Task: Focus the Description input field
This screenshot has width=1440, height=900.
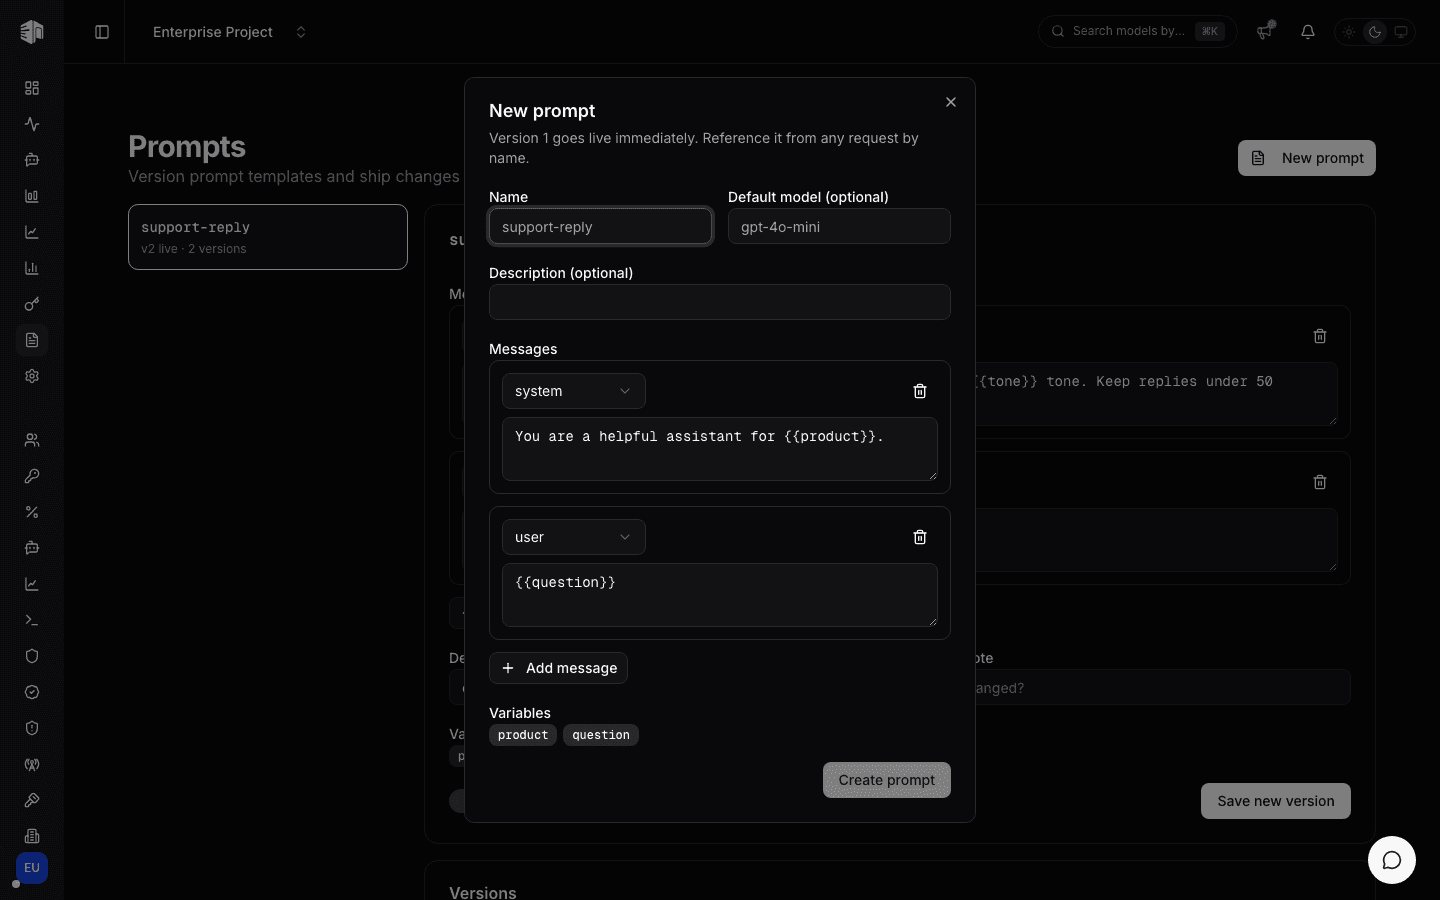Action: click(720, 302)
